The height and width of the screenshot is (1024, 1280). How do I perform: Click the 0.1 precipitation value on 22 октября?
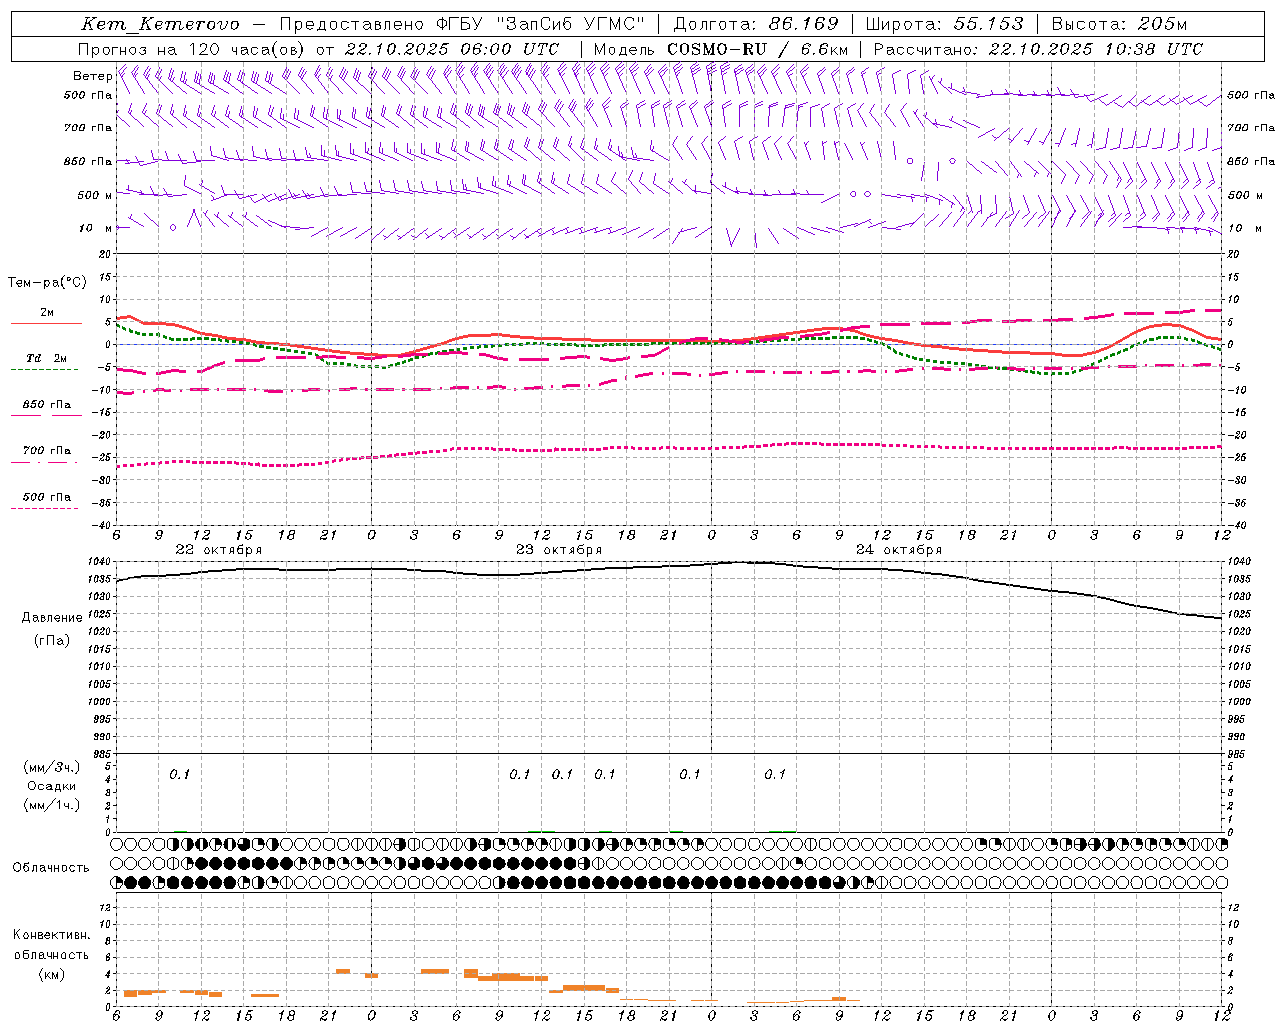click(179, 775)
